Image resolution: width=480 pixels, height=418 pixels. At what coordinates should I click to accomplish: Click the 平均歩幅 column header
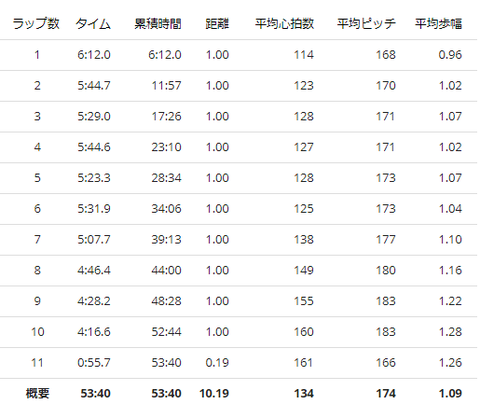438,24
